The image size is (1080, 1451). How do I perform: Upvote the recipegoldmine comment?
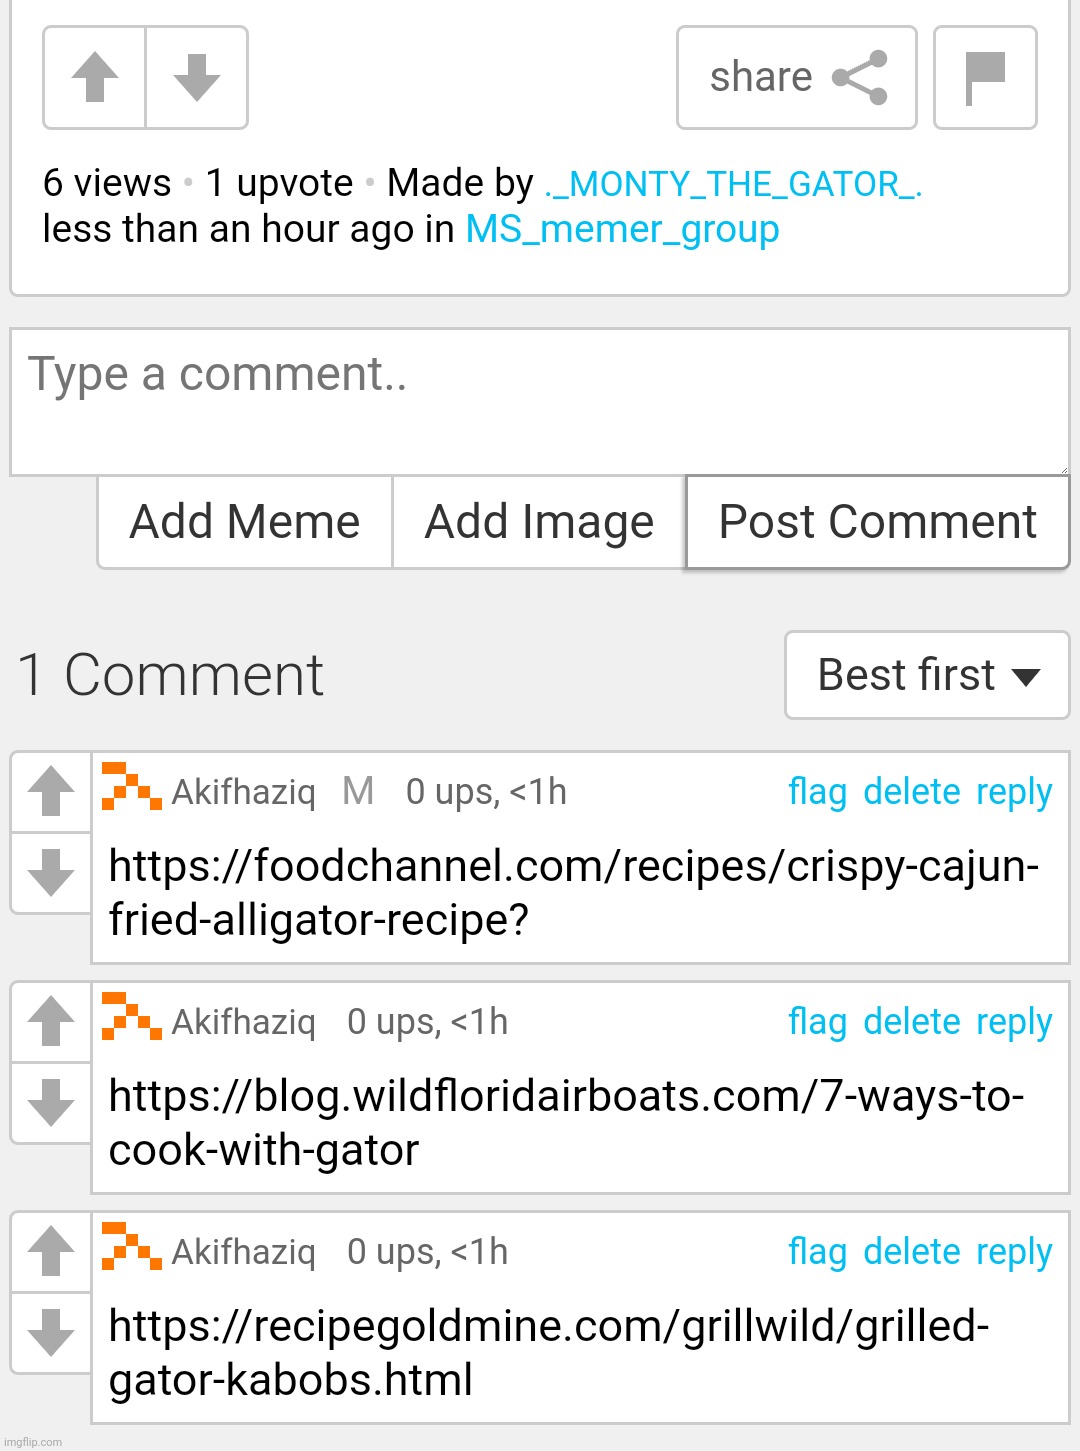51,1252
